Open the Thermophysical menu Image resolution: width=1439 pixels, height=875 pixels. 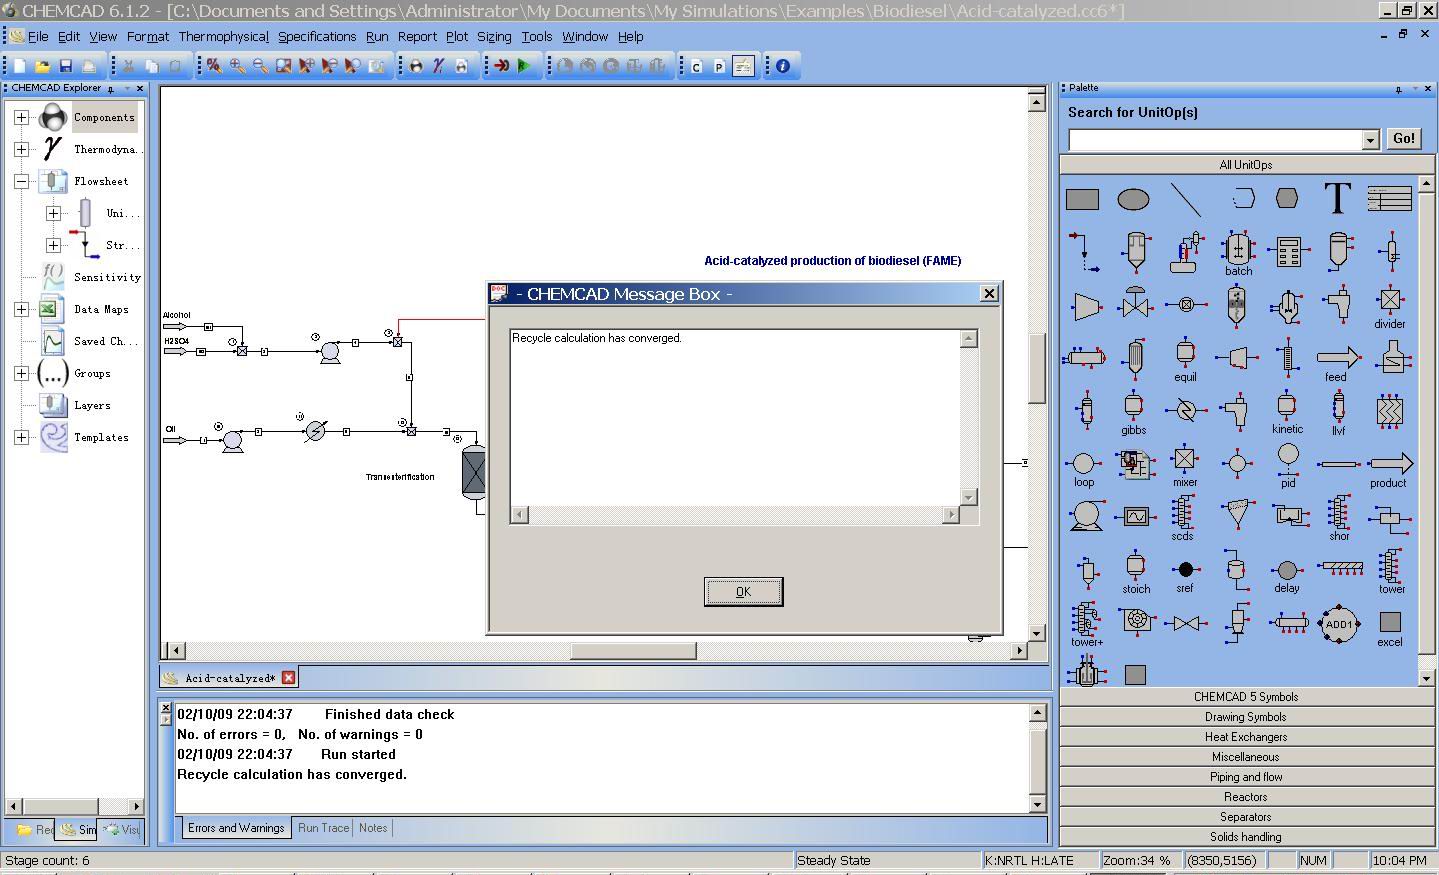[224, 36]
